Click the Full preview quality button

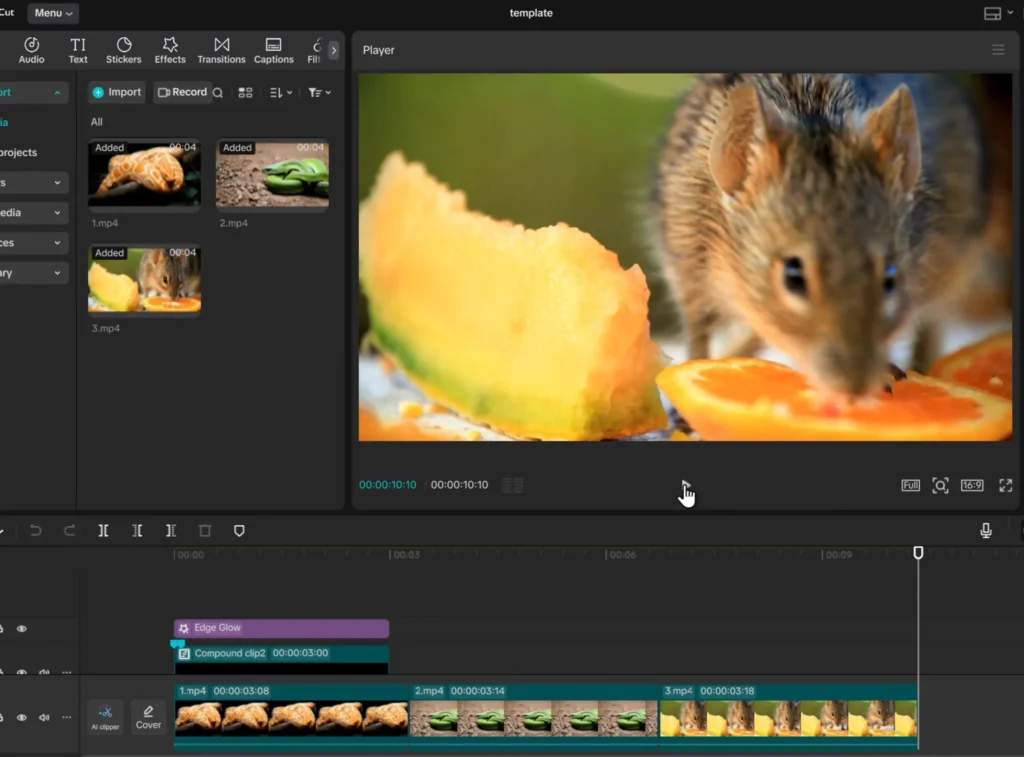pos(910,485)
